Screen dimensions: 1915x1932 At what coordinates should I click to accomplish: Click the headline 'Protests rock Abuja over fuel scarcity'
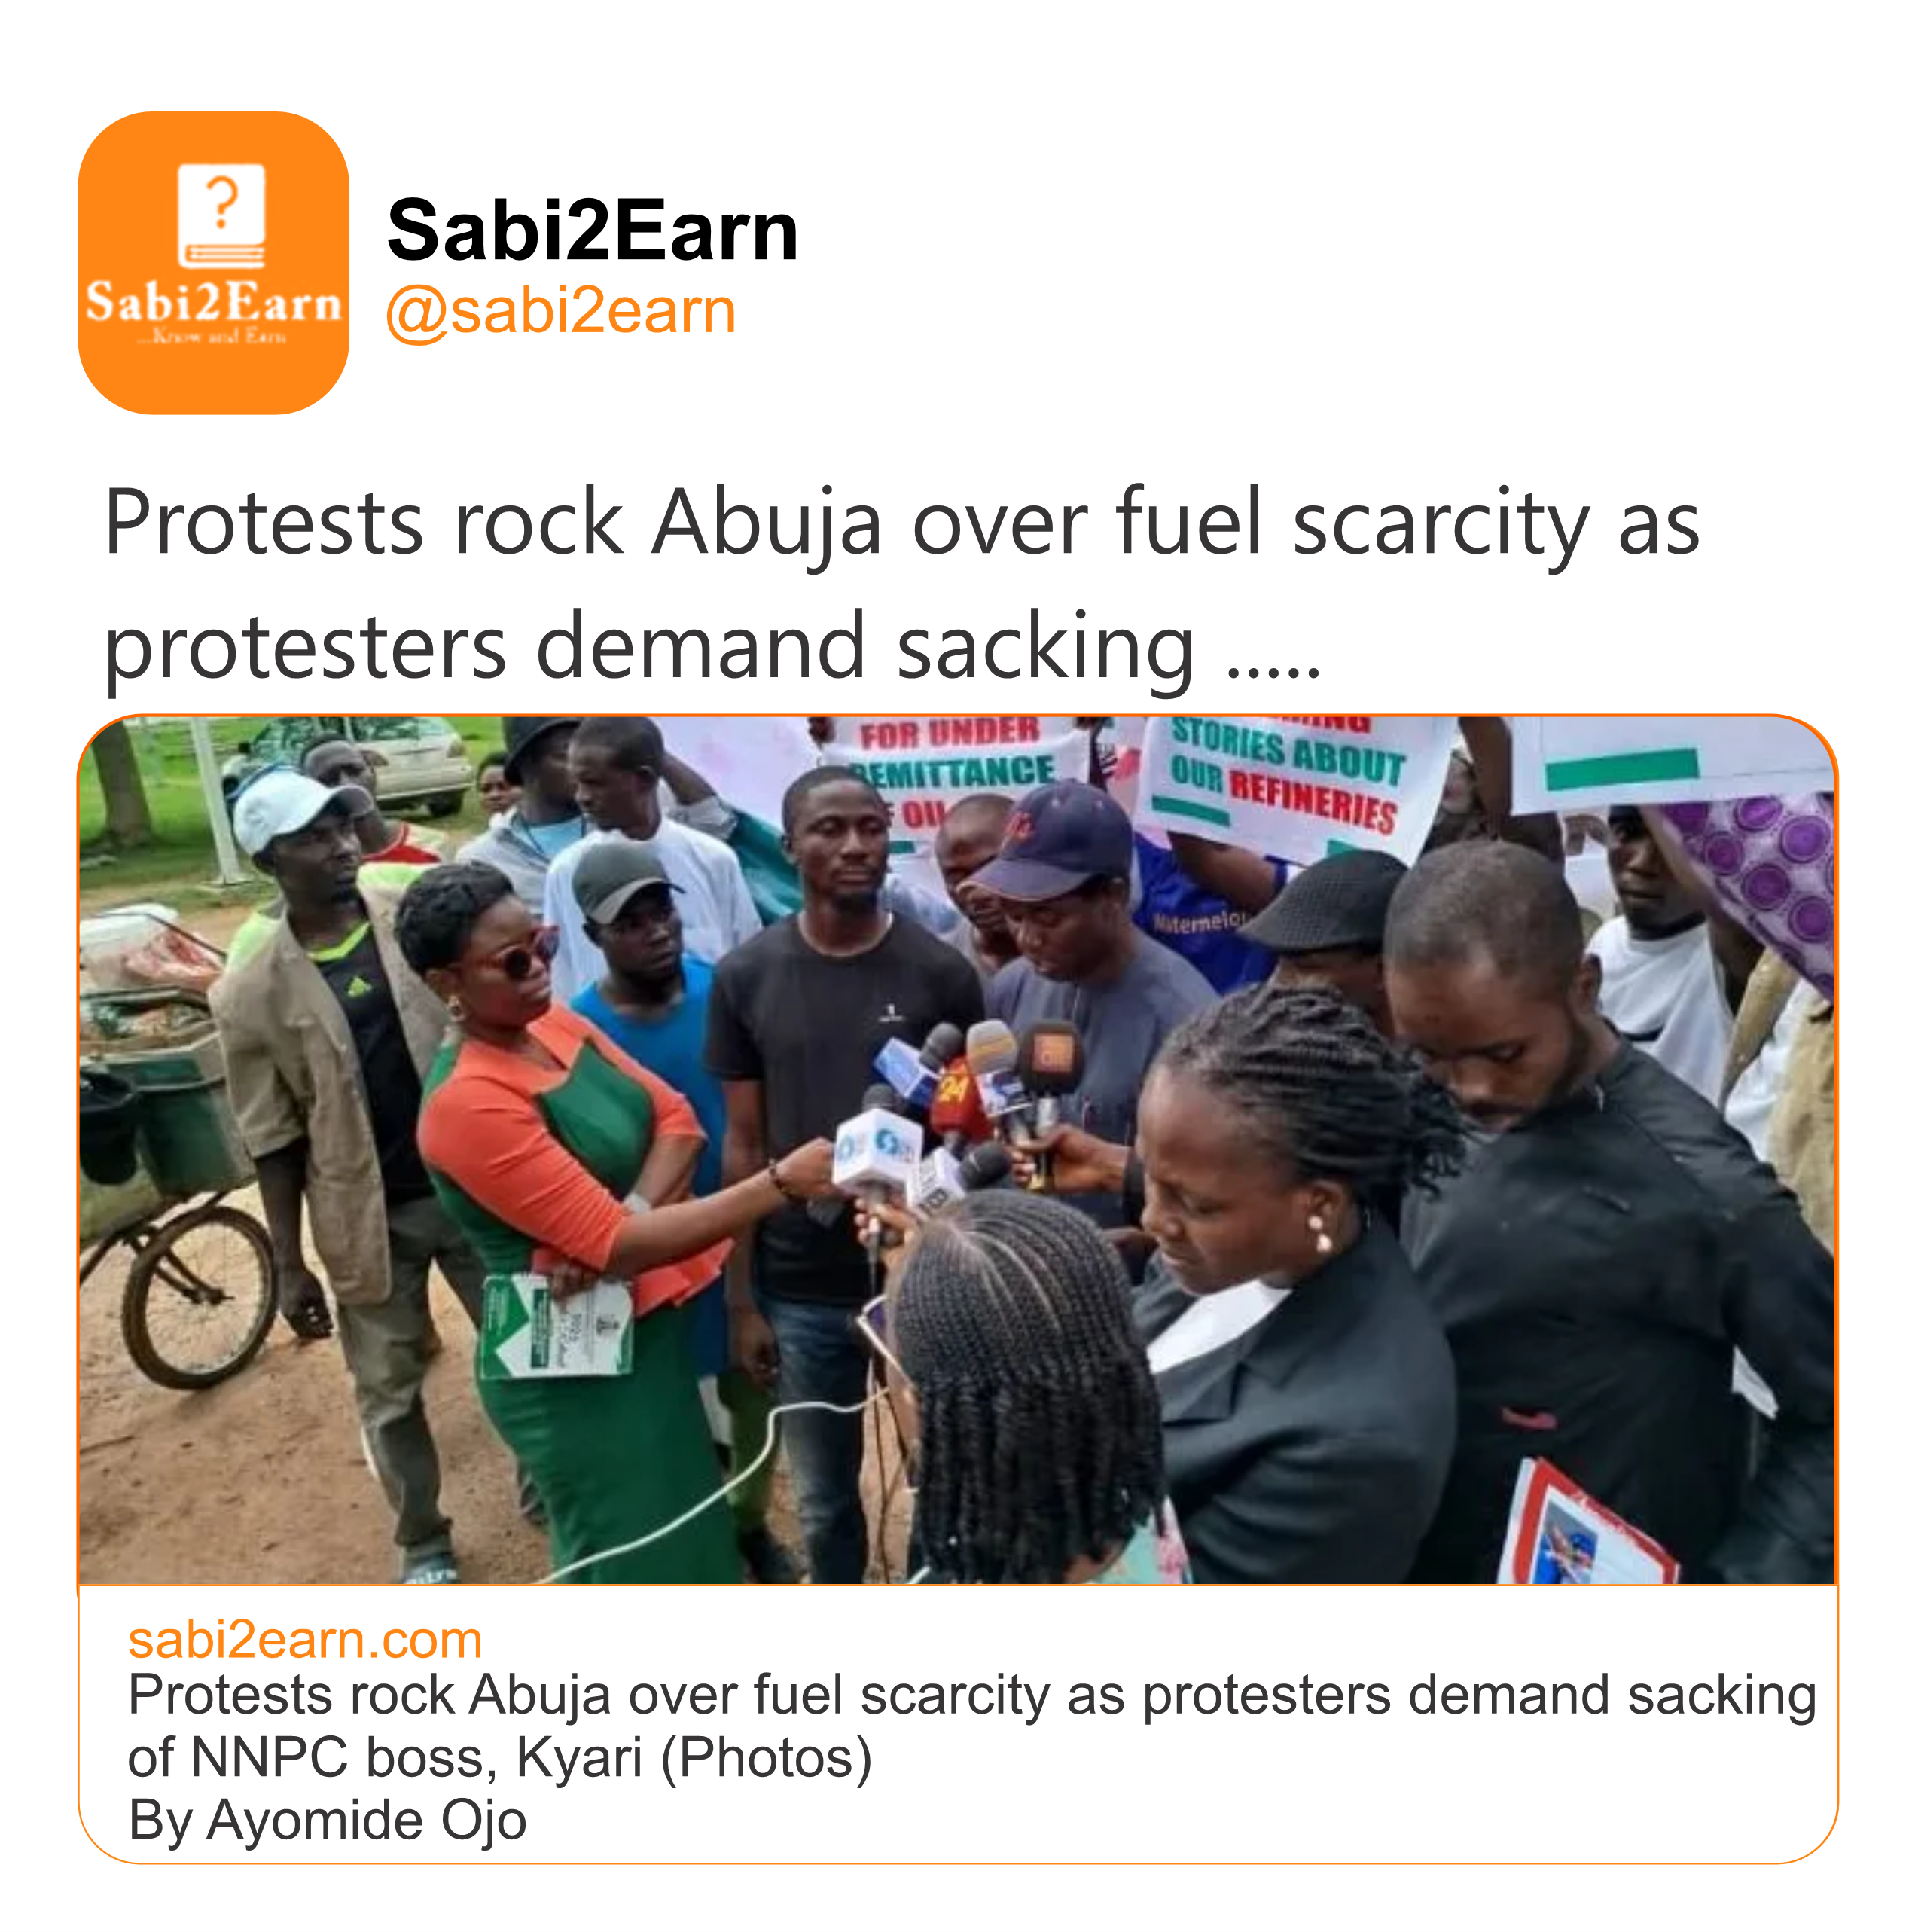pos(902,522)
